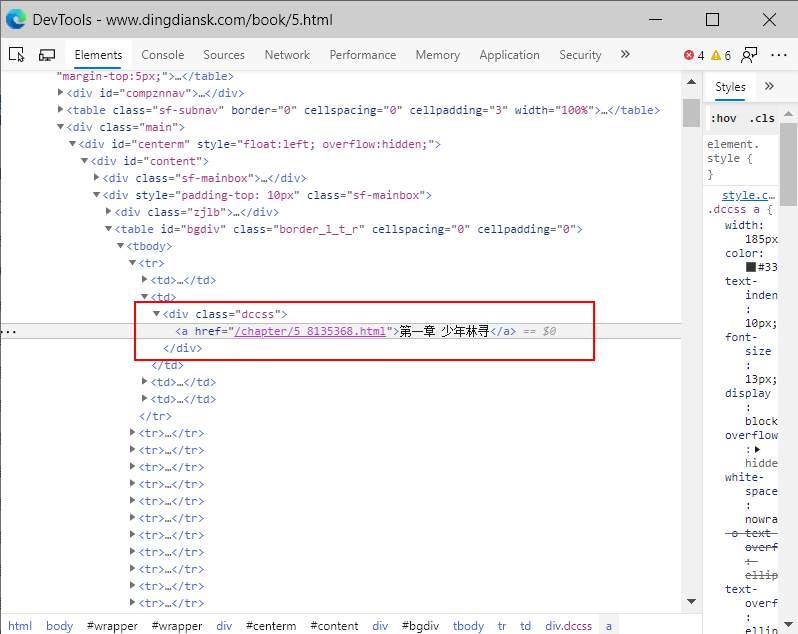This screenshot has height=634, width=798.
Task: Open the Security tab
Action: (x=580, y=54)
